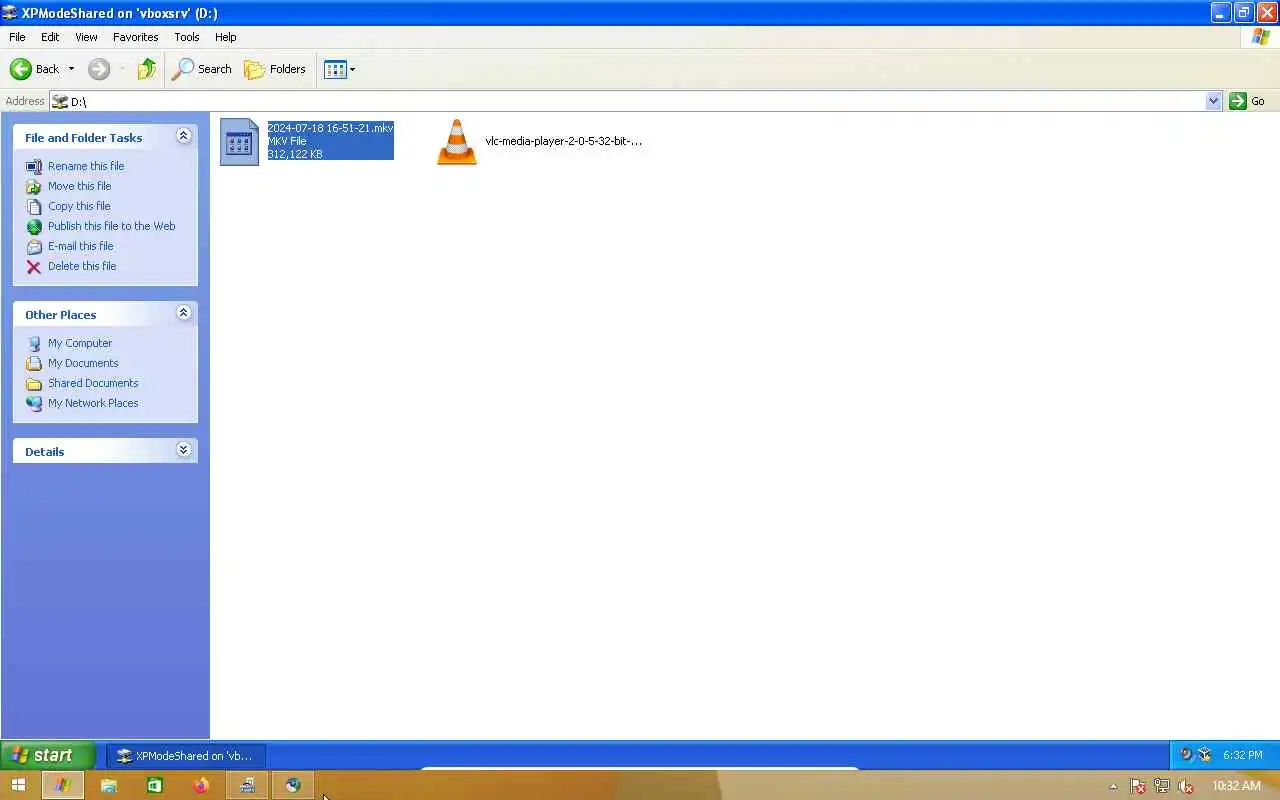Click the XP Start button

(47, 755)
